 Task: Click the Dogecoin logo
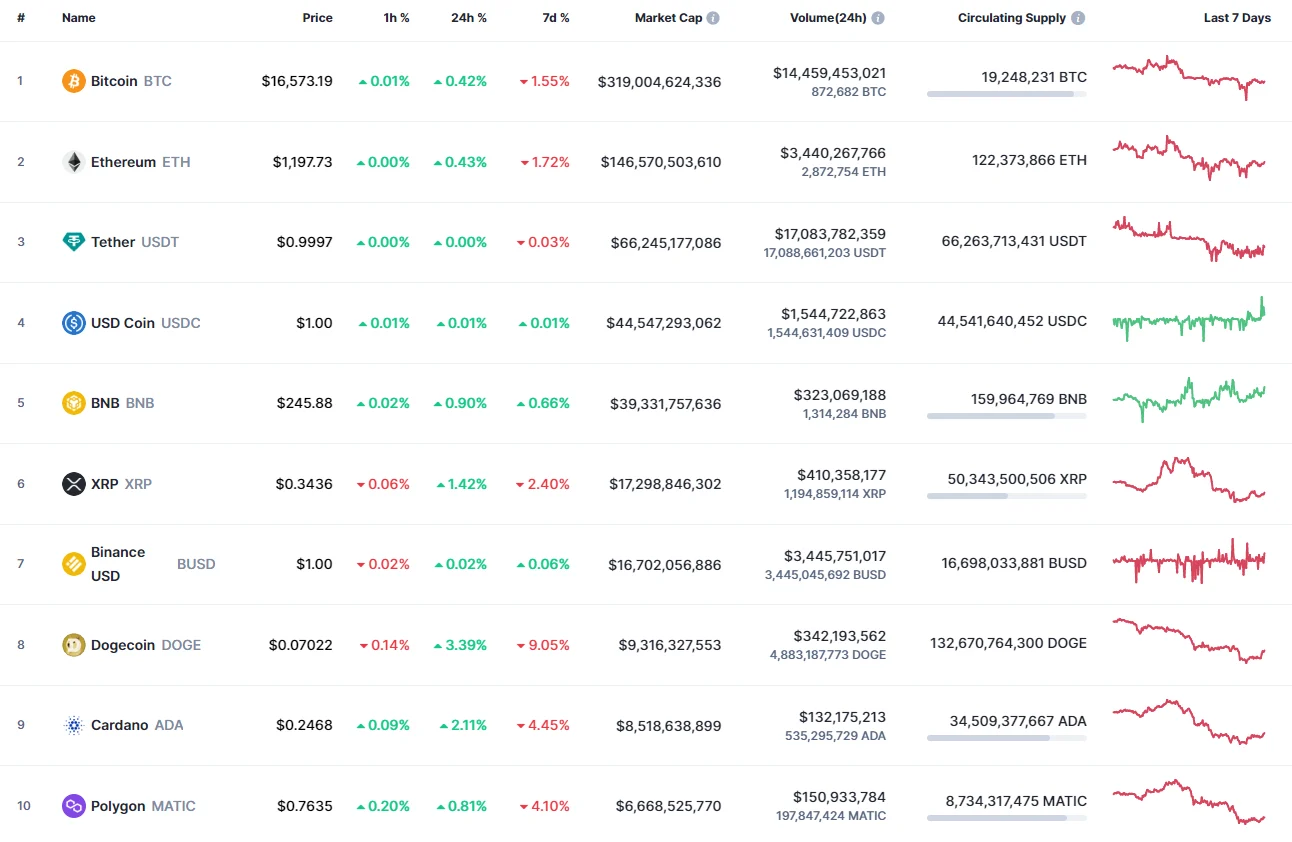73,645
